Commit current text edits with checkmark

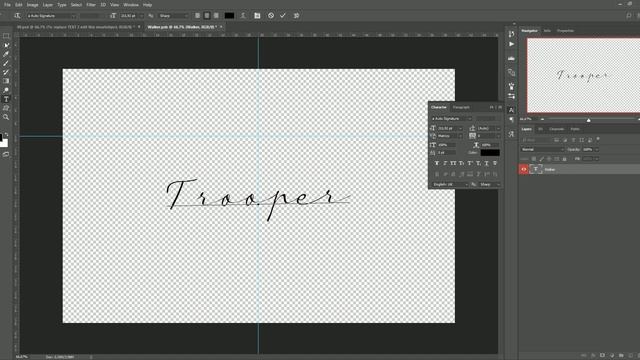click(283, 16)
